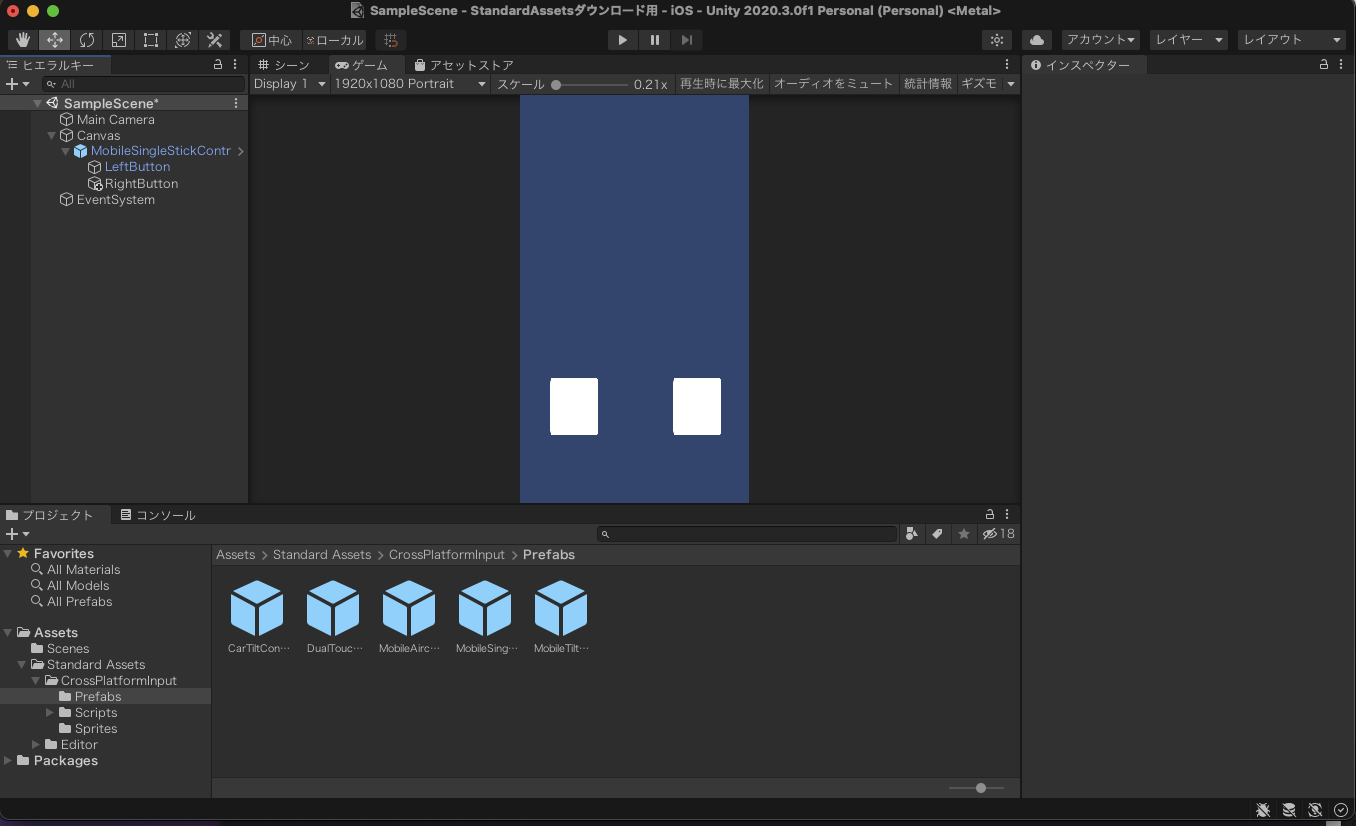The image size is (1356, 826).
Task: Toggle 再生時に最大化 option
Action: (721, 84)
